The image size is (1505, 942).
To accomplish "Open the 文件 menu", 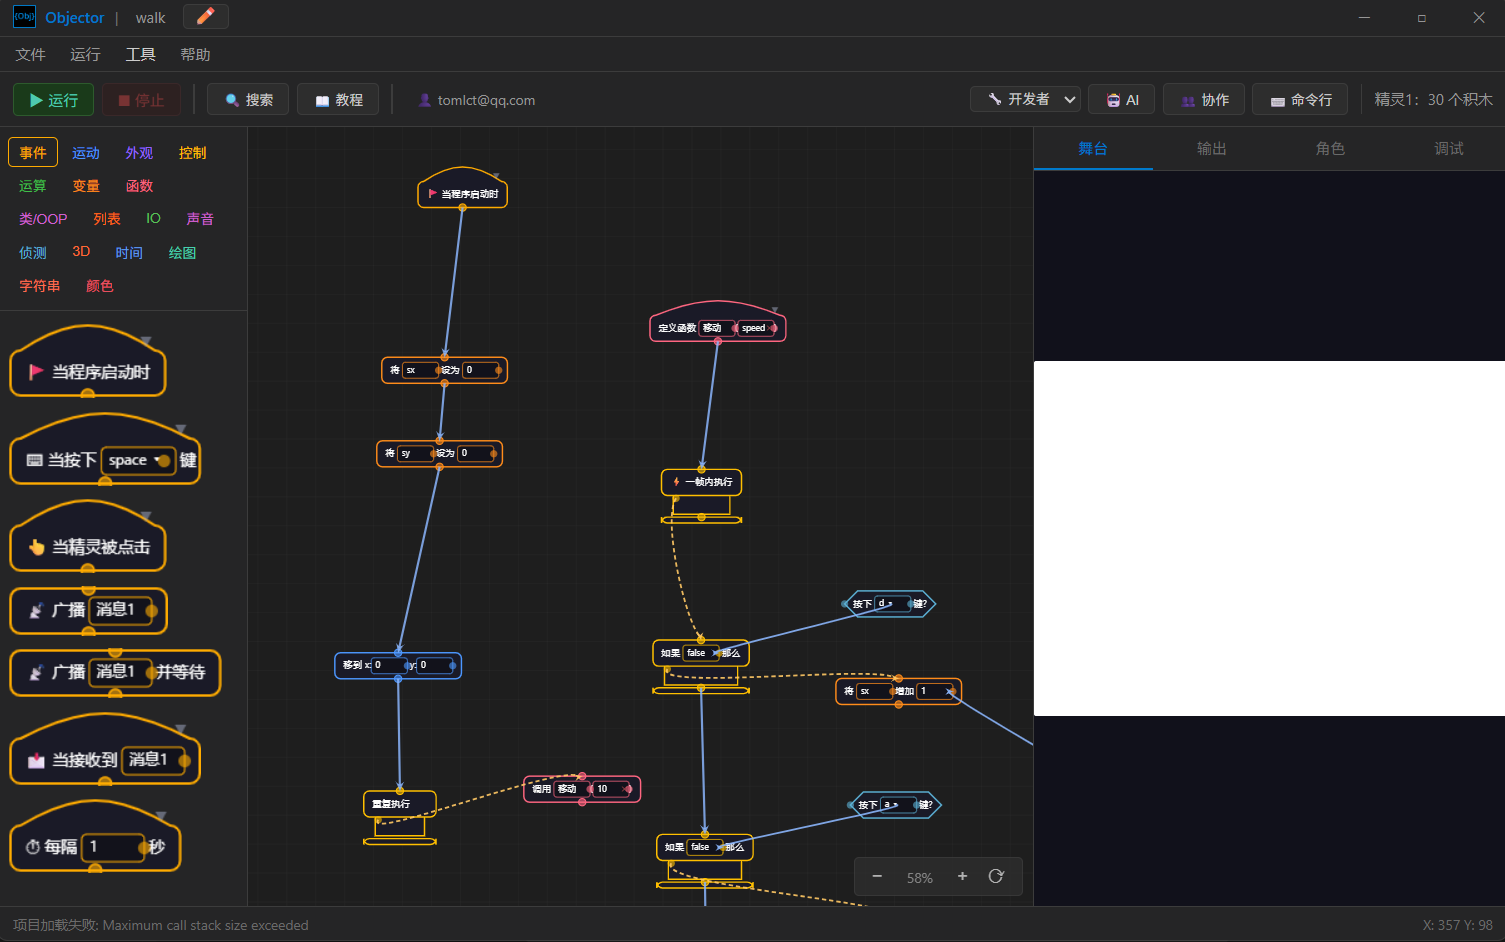I will coord(30,54).
